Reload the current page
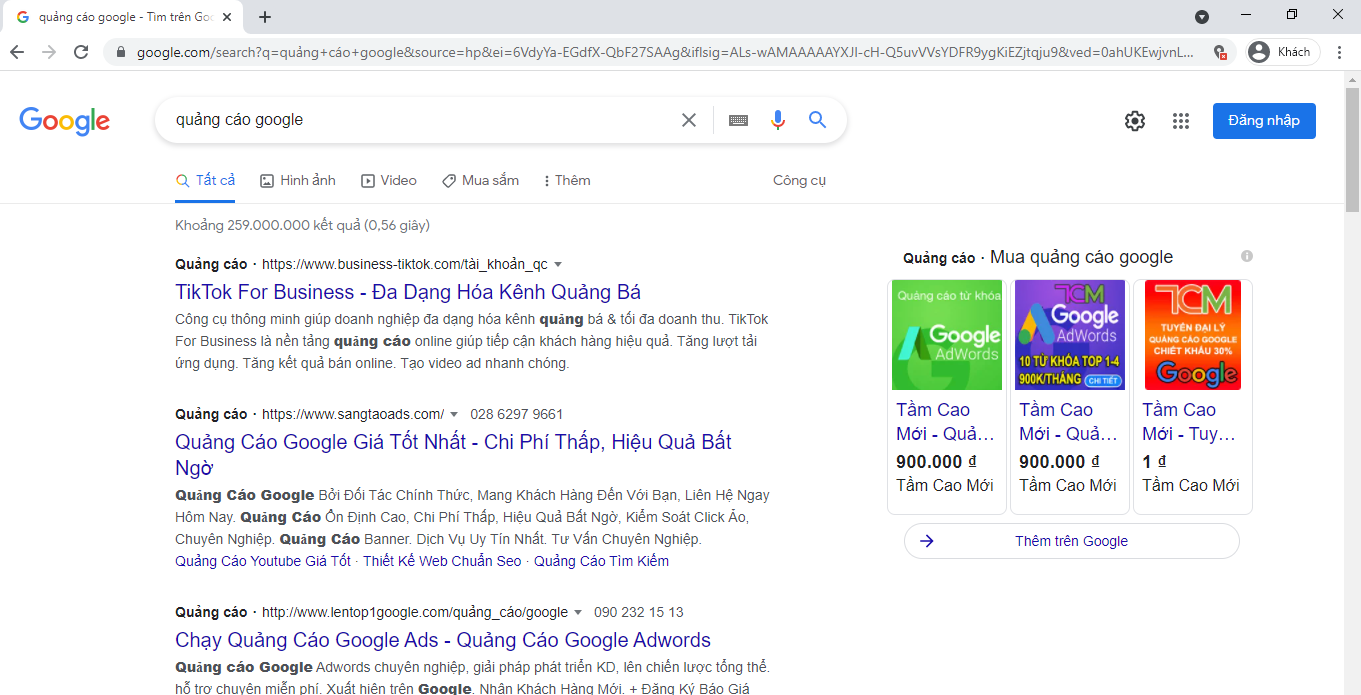Viewport: 1361px width, 695px height. pyautogui.click(x=82, y=52)
